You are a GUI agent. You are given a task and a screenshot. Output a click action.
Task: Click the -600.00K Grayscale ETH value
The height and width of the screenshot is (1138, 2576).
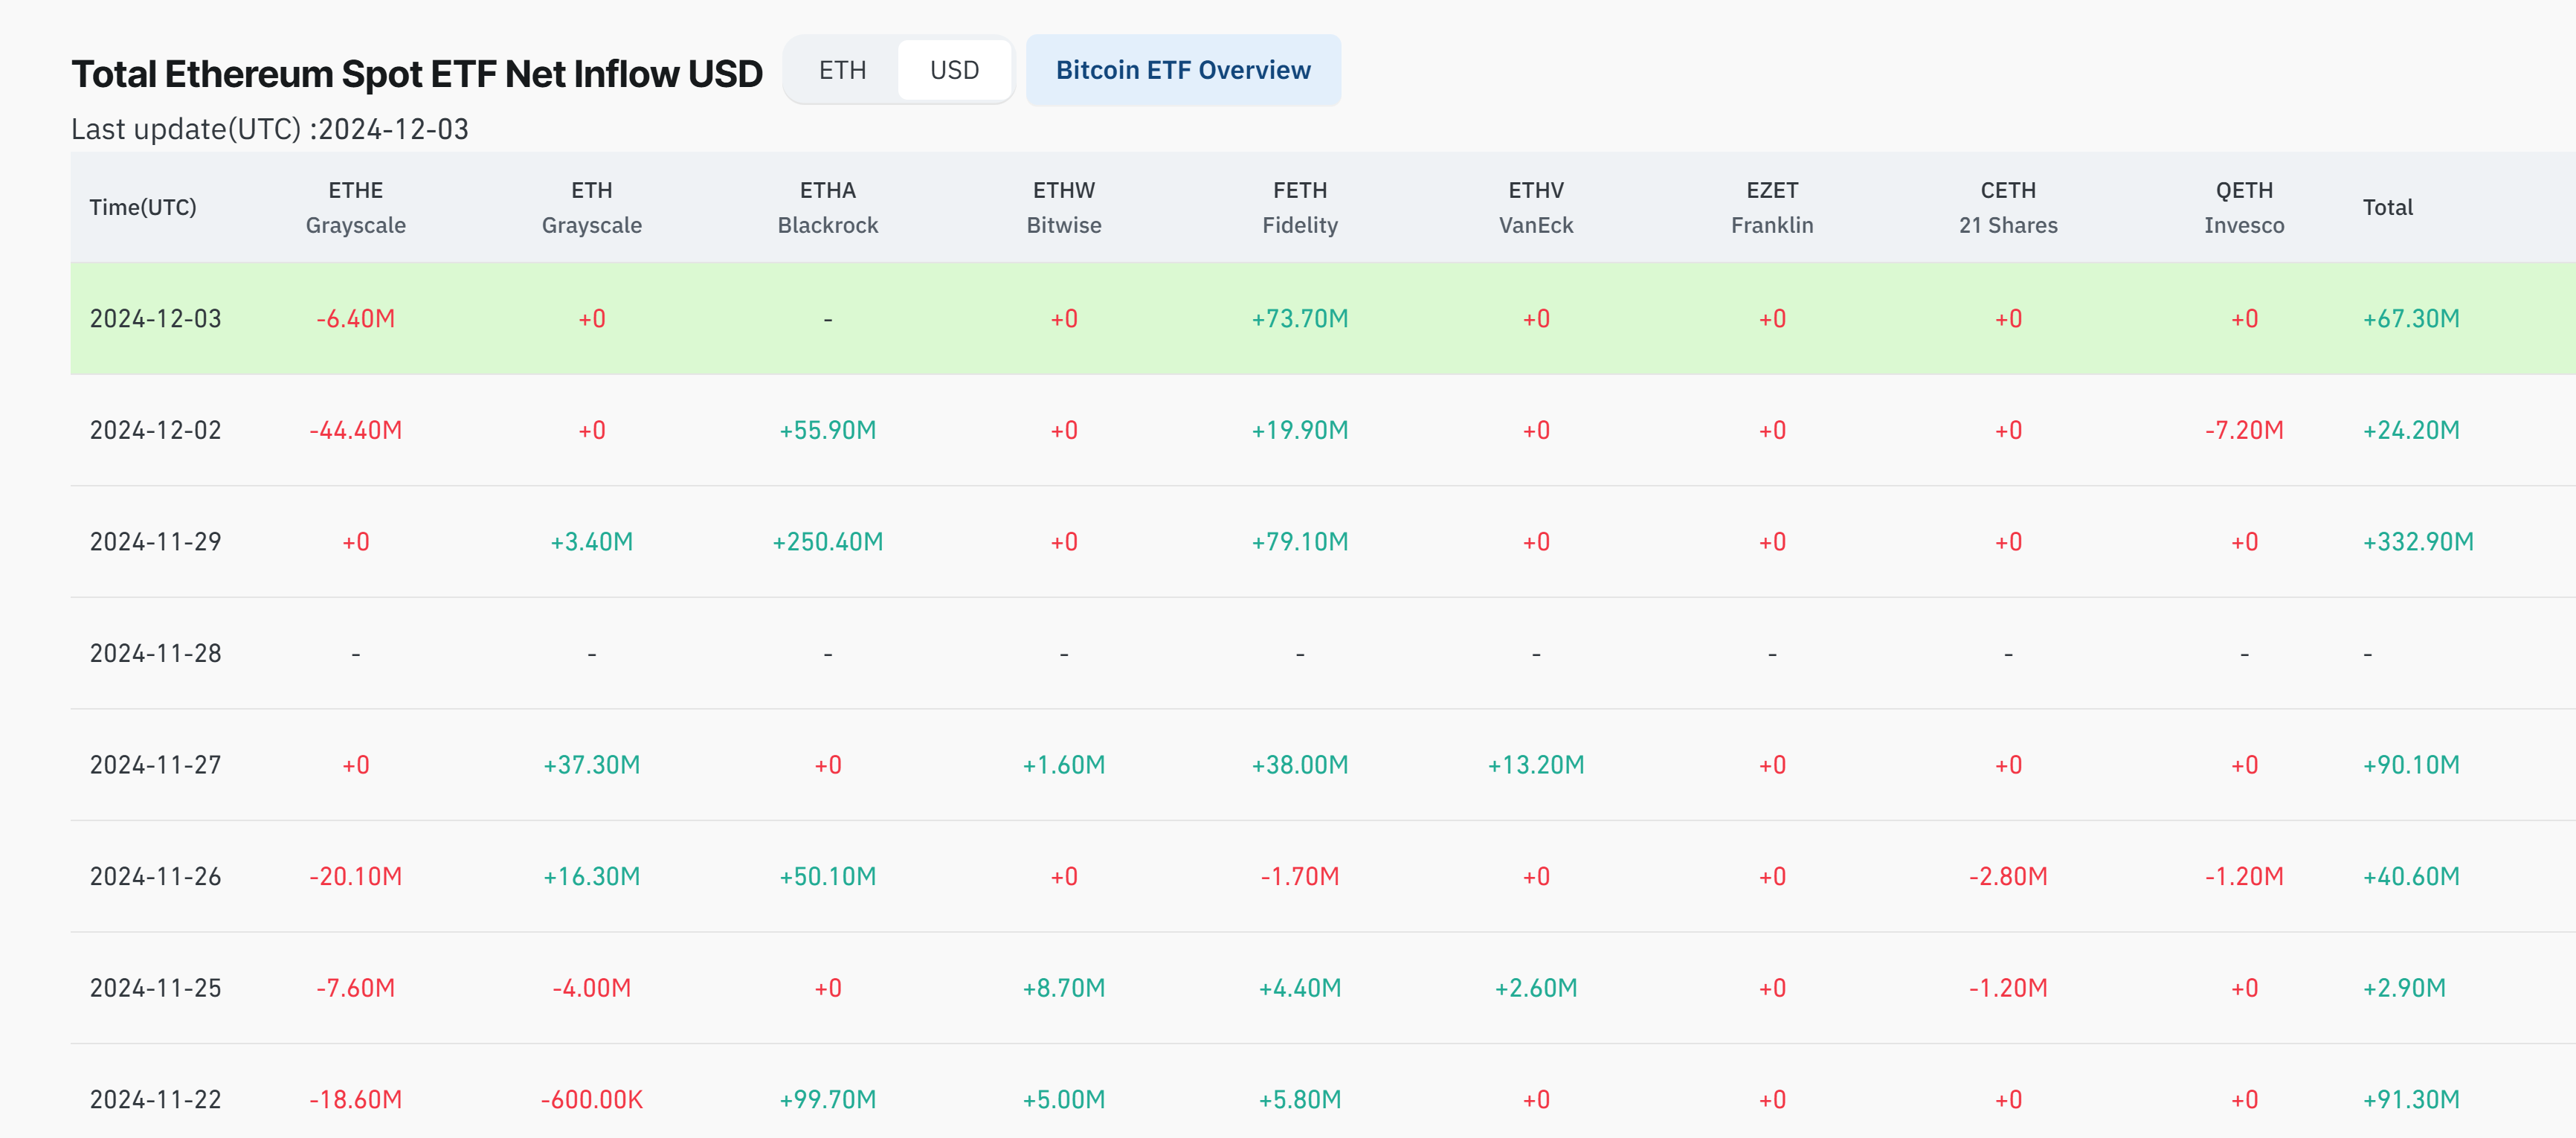[591, 1100]
